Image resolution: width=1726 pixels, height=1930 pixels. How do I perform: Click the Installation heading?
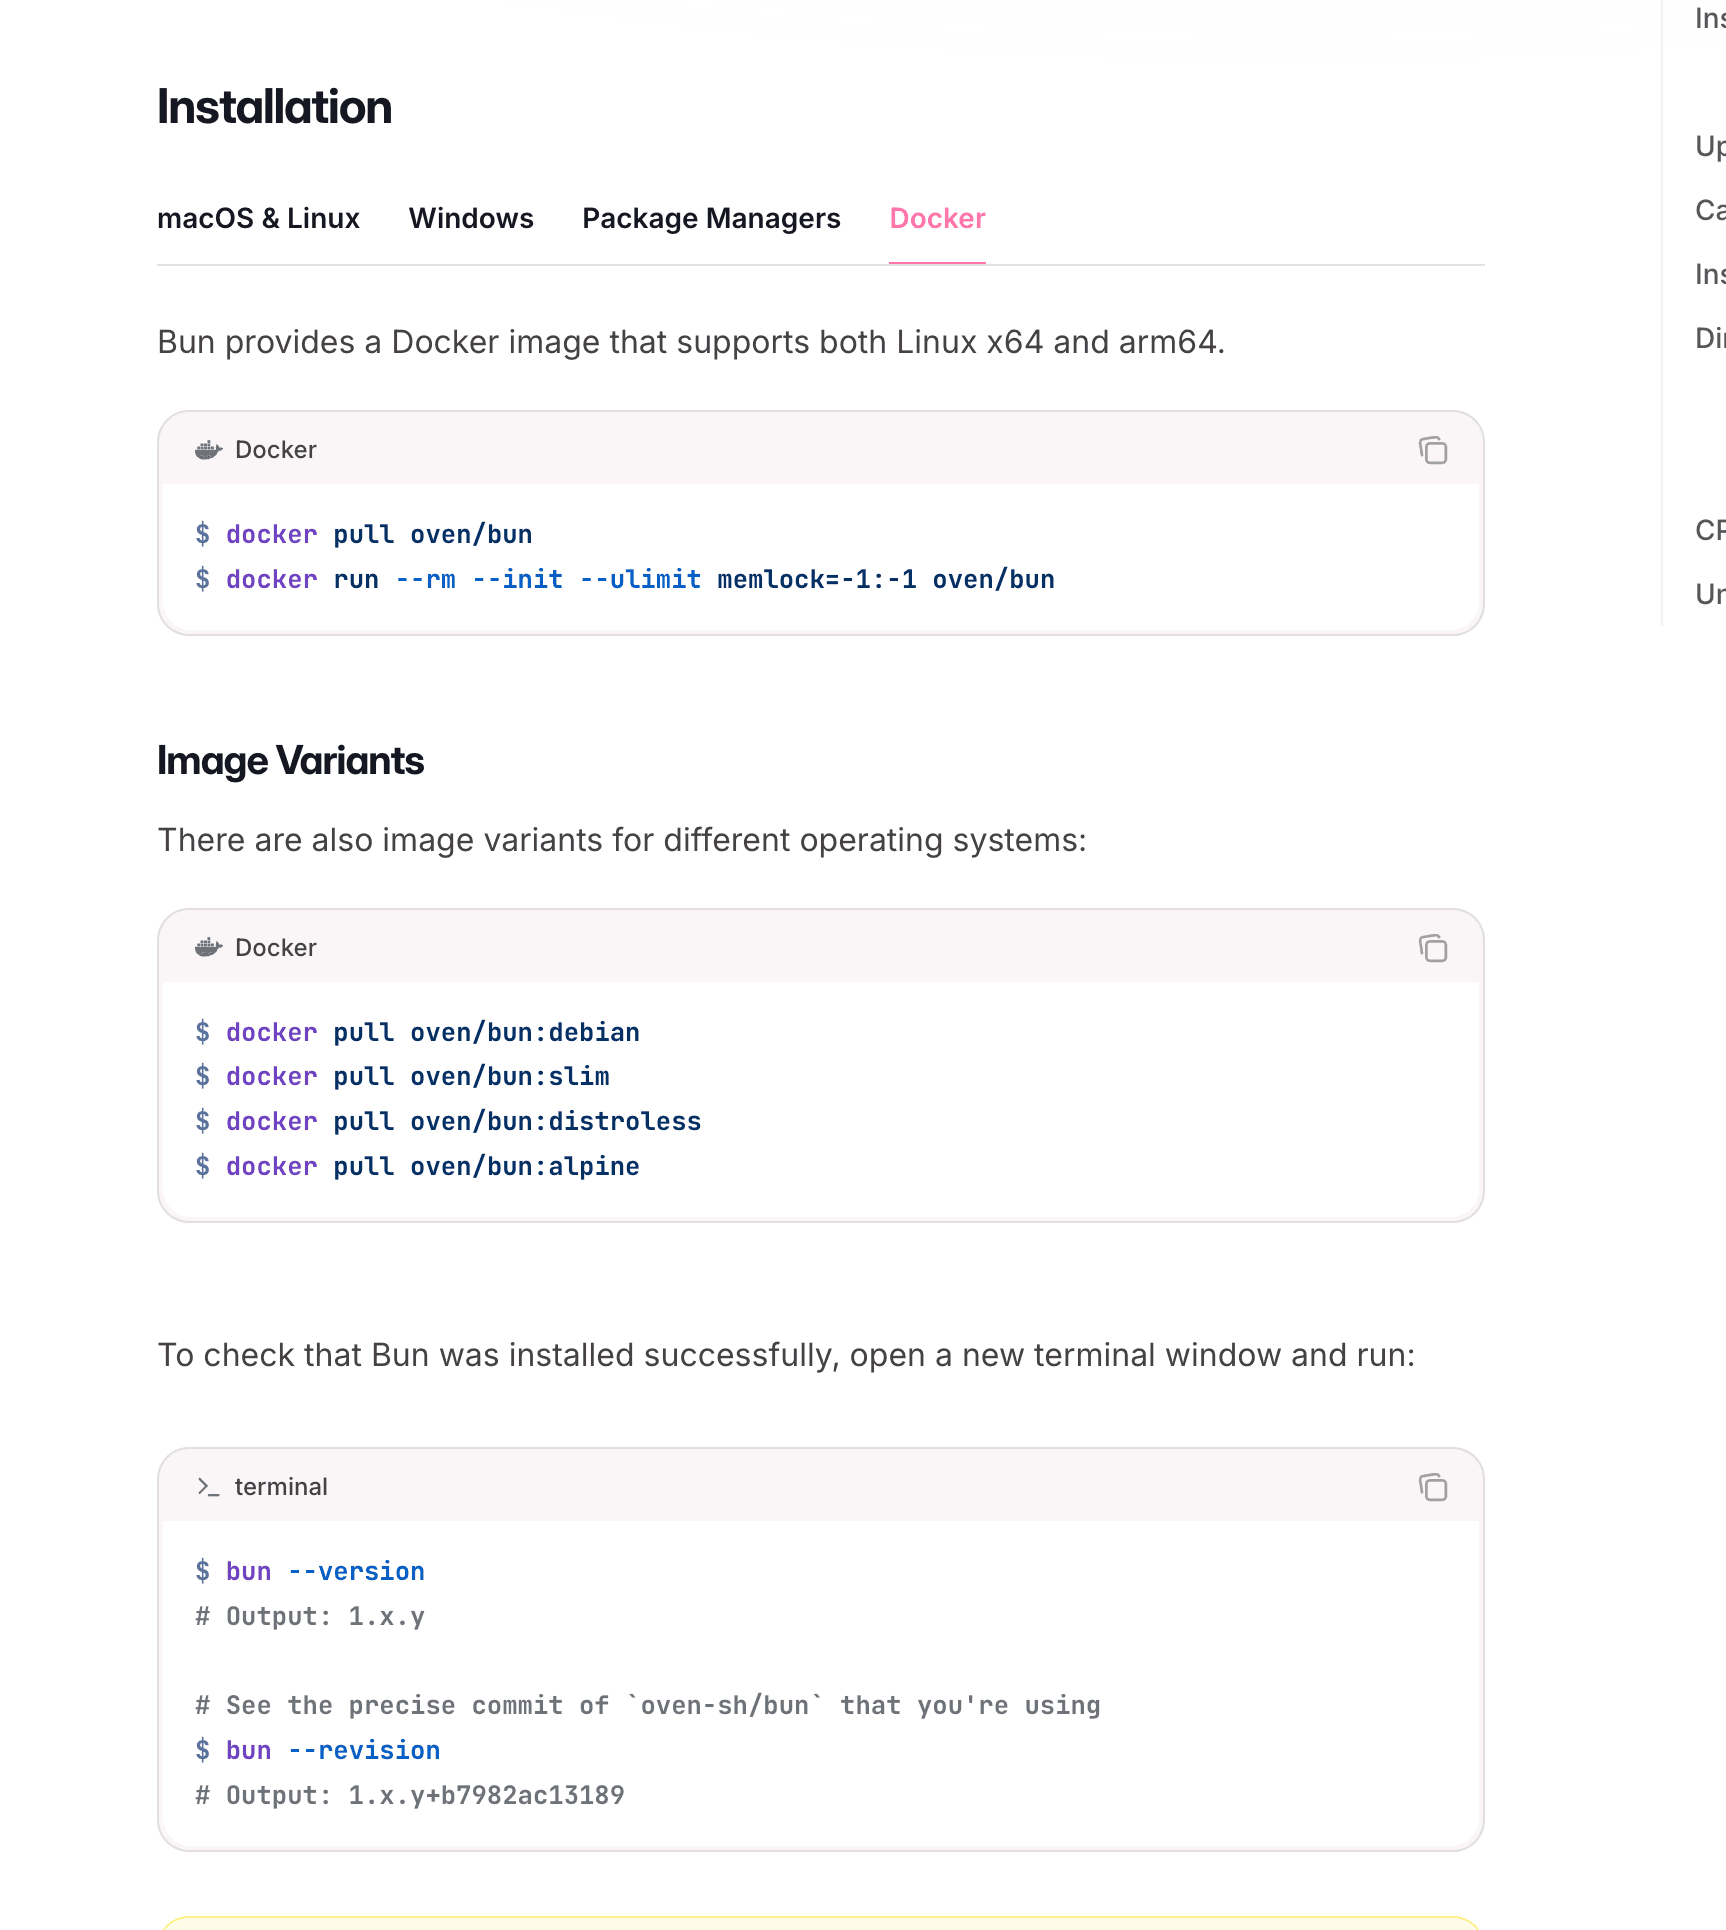point(274,107)
